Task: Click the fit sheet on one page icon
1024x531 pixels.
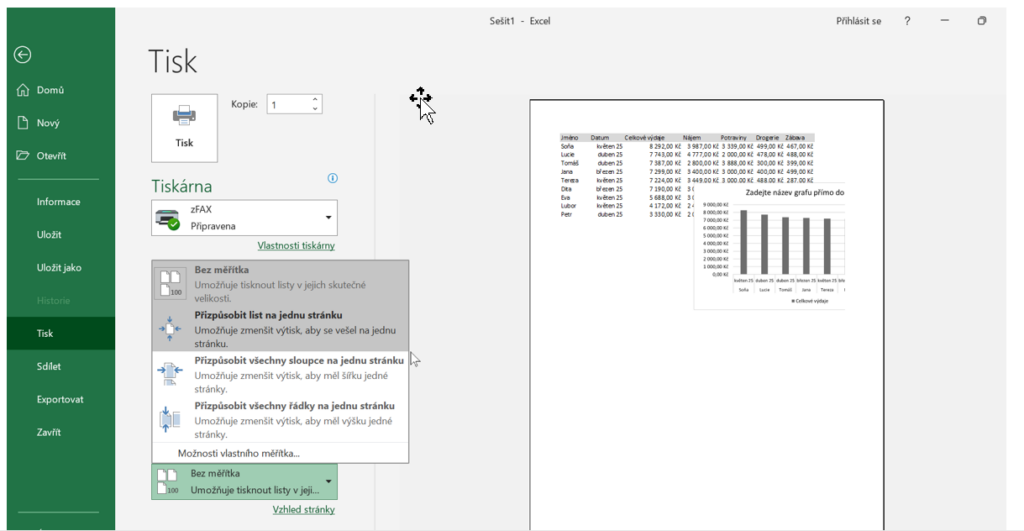Action: [169, 328]
